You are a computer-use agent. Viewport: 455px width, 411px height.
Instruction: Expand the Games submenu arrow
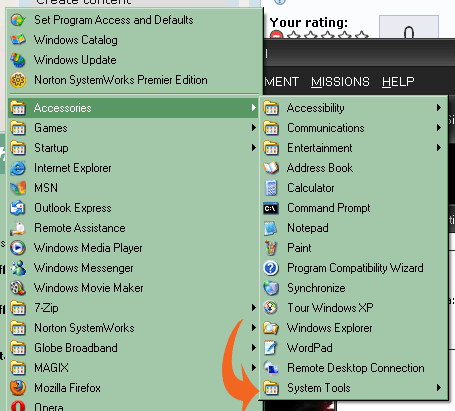click(254, 128)
